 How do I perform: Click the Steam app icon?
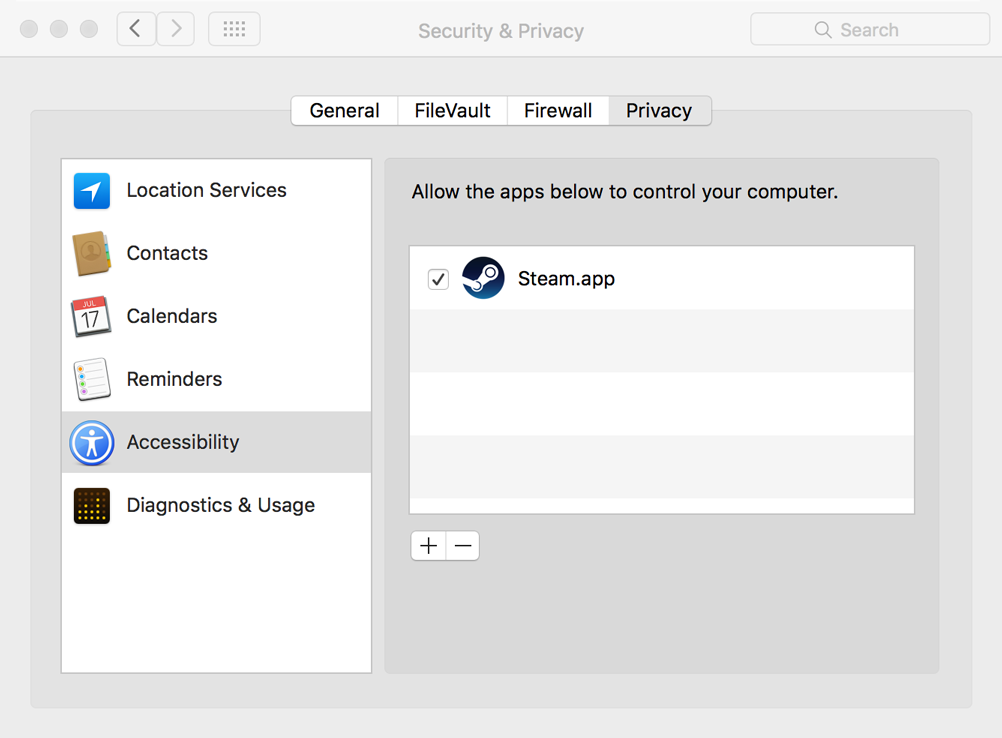[483, 278]
